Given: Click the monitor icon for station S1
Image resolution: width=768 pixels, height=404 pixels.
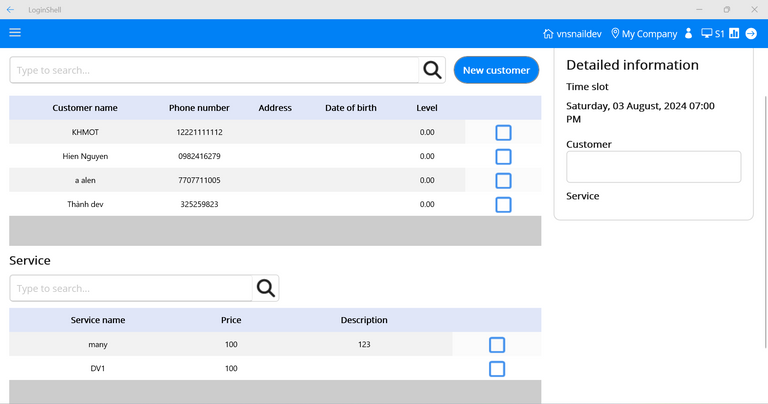Looking at the screenshot, I should 707,34.
